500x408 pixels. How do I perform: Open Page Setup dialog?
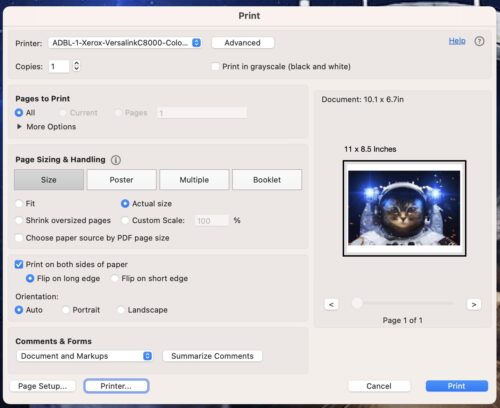(x=43, y=386)
